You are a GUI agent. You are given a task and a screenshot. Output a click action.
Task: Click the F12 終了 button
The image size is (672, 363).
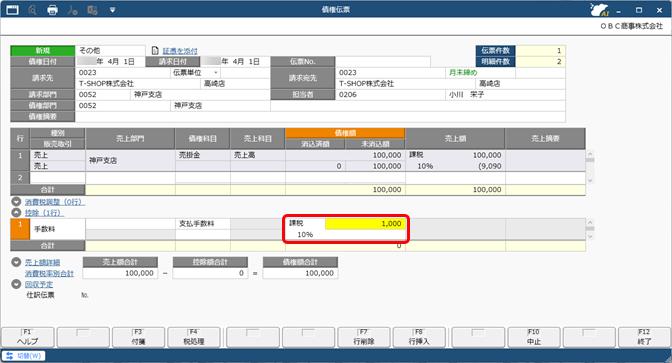click(x=645, y=337)
